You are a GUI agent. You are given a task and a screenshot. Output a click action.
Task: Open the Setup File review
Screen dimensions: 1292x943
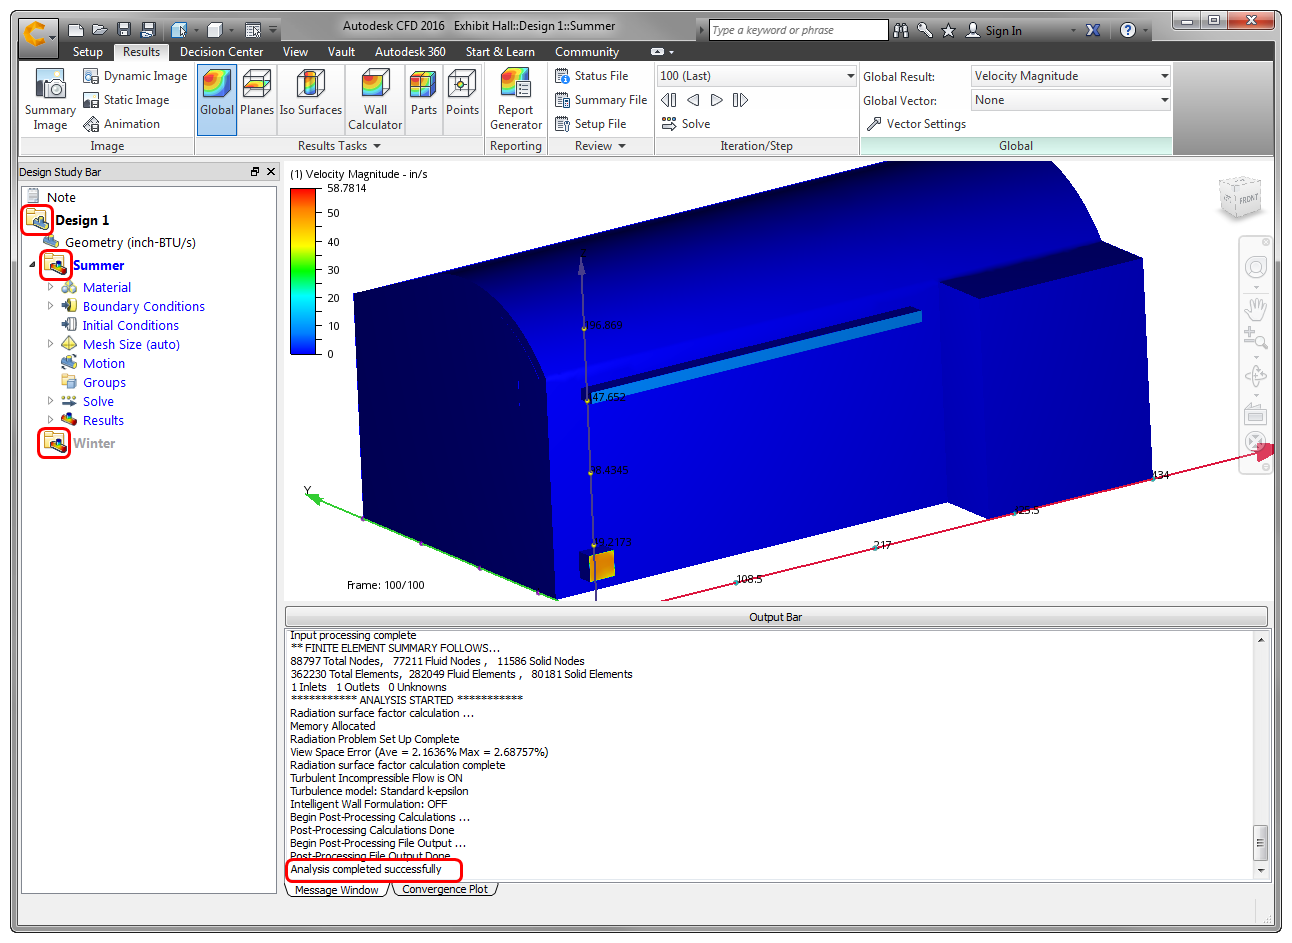click(591, 124)
